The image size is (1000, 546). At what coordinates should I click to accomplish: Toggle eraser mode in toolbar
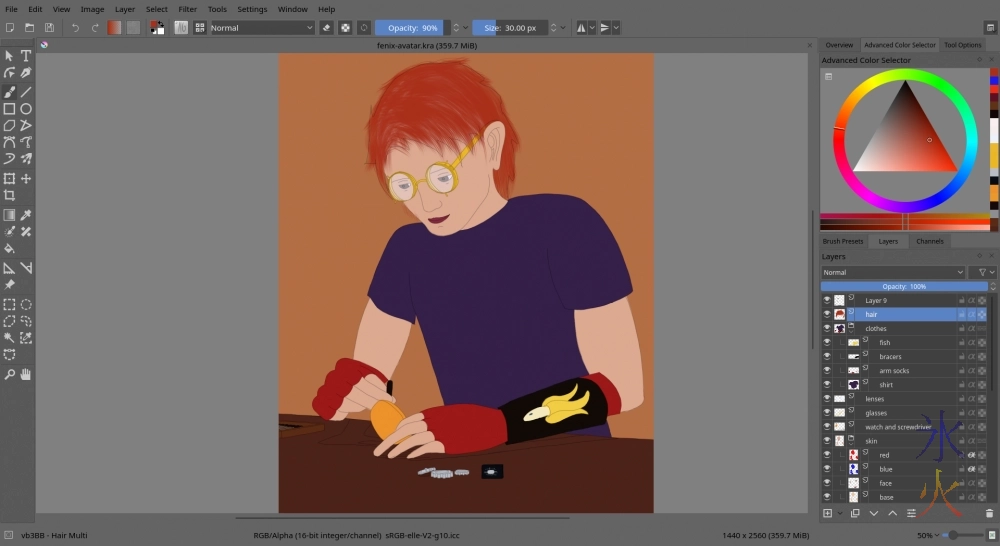pos(326,28)
